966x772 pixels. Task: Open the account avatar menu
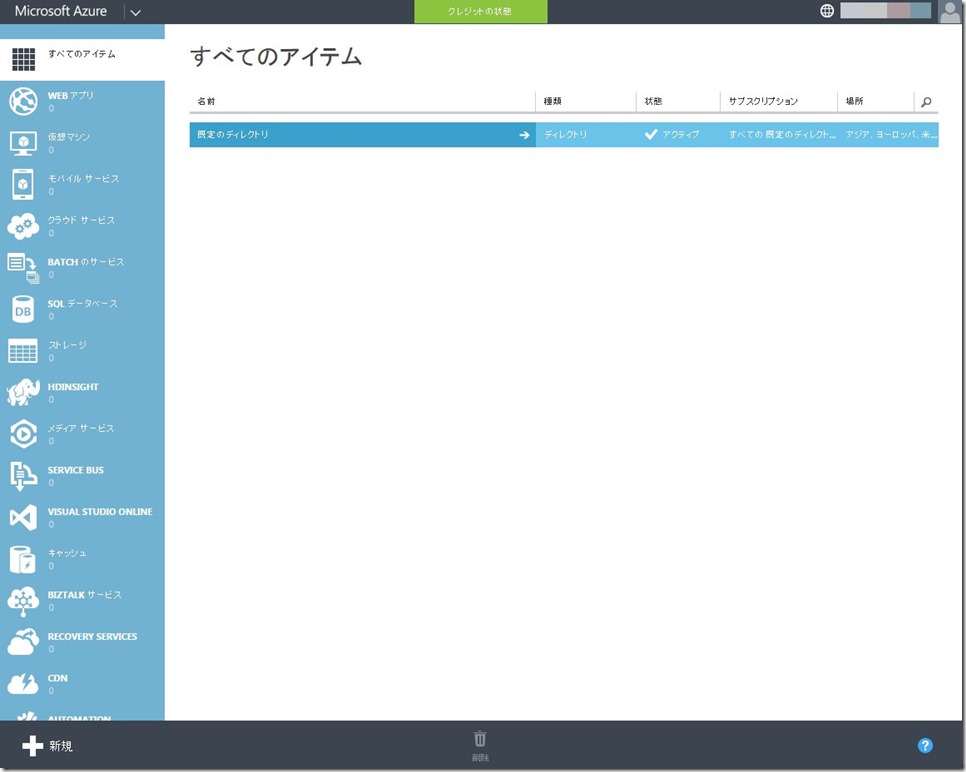[x=951, y=11]
